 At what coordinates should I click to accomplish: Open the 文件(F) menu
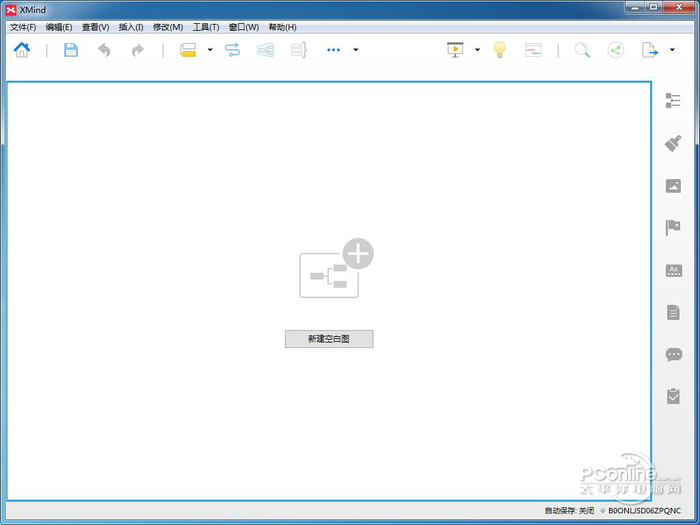pos(23,27)
